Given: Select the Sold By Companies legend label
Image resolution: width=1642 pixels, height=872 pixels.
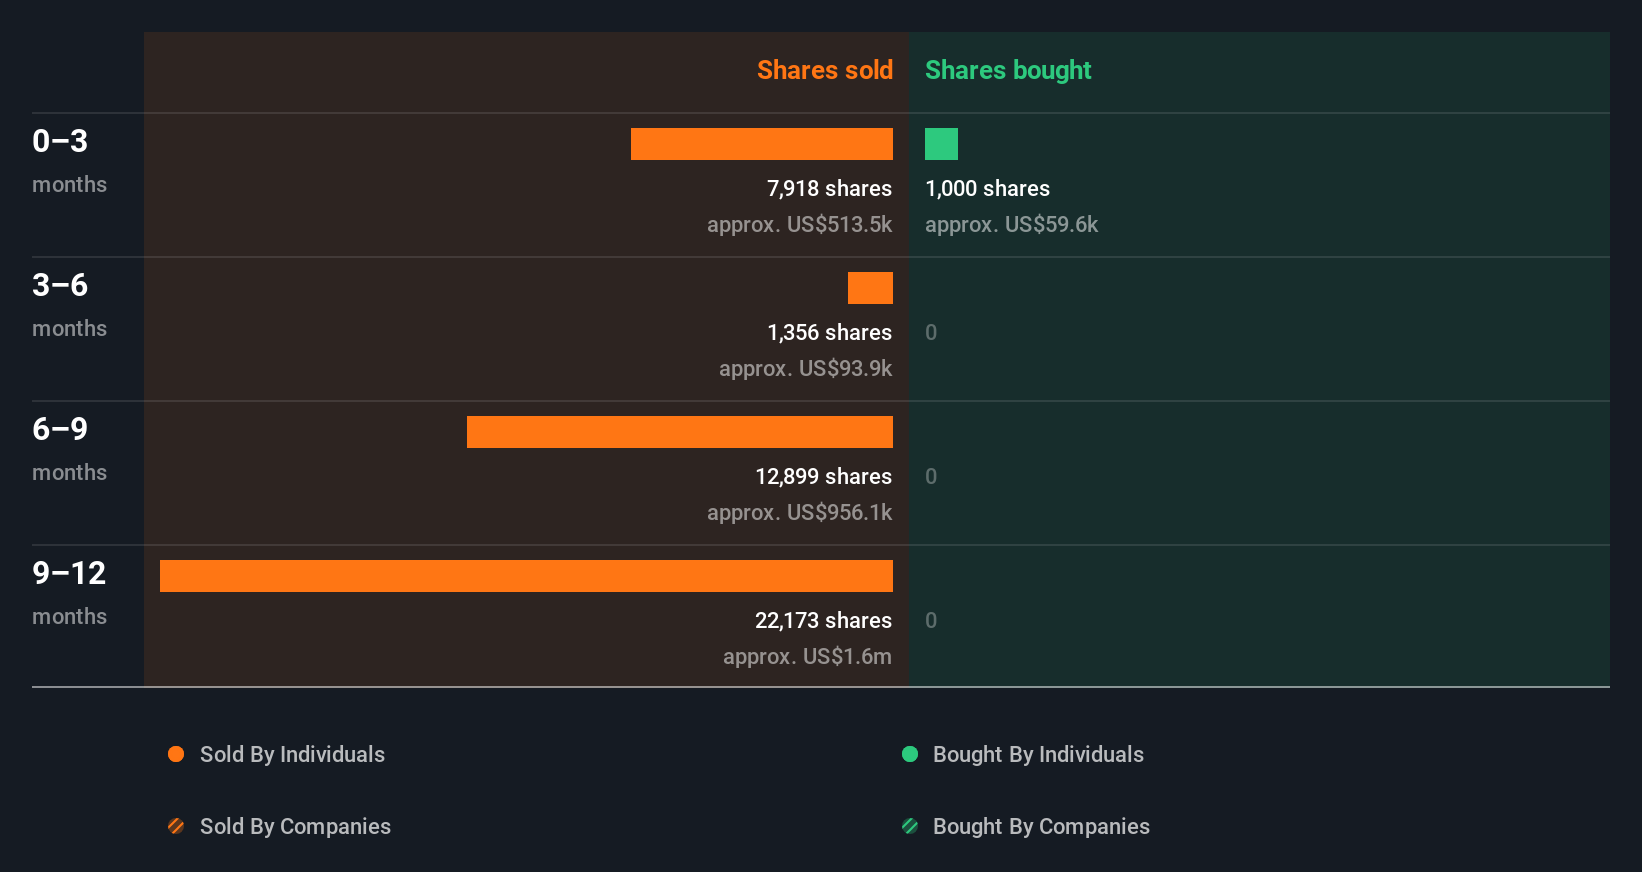Looking at the screenshot, I should point(295,826).
